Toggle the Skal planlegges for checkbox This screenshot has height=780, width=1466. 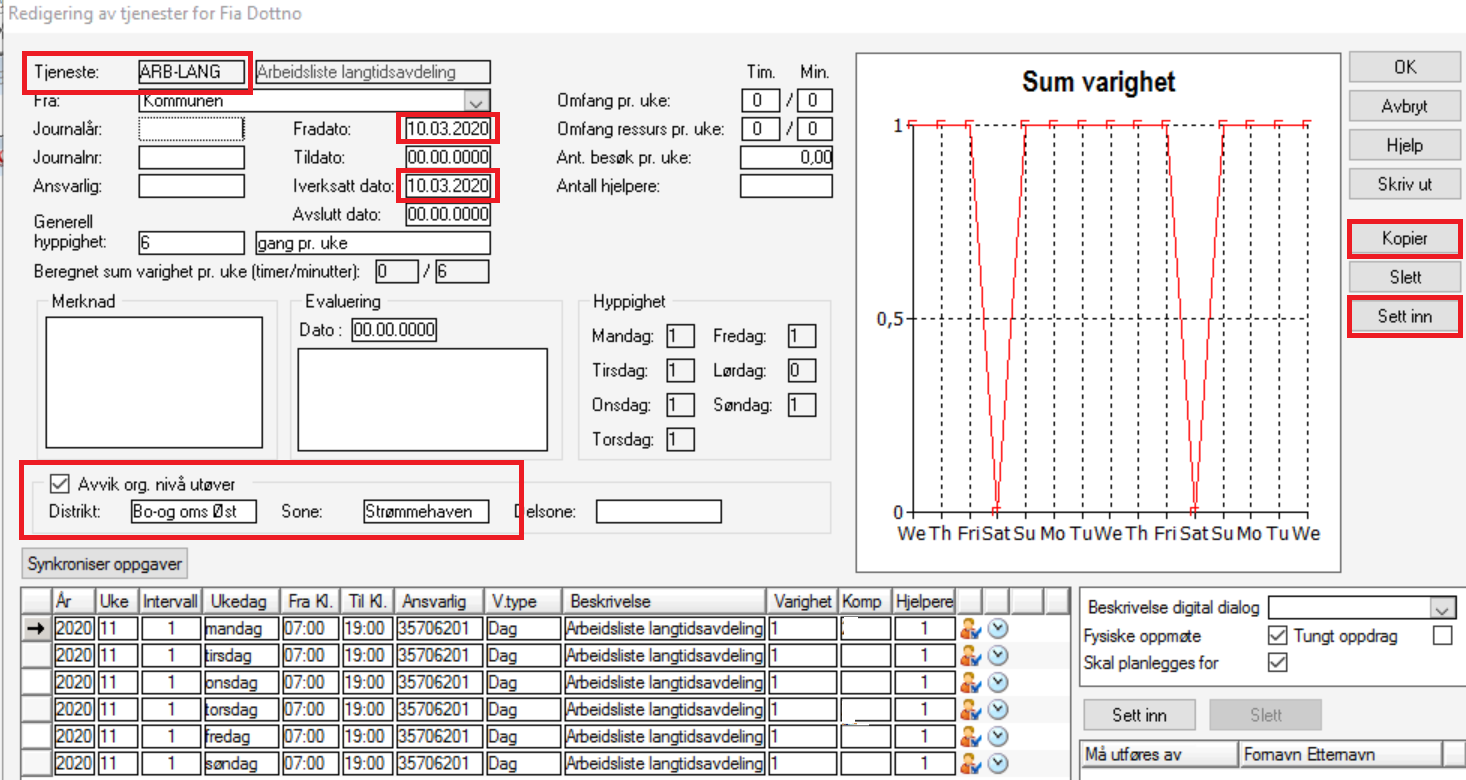tap(1277, 662)
